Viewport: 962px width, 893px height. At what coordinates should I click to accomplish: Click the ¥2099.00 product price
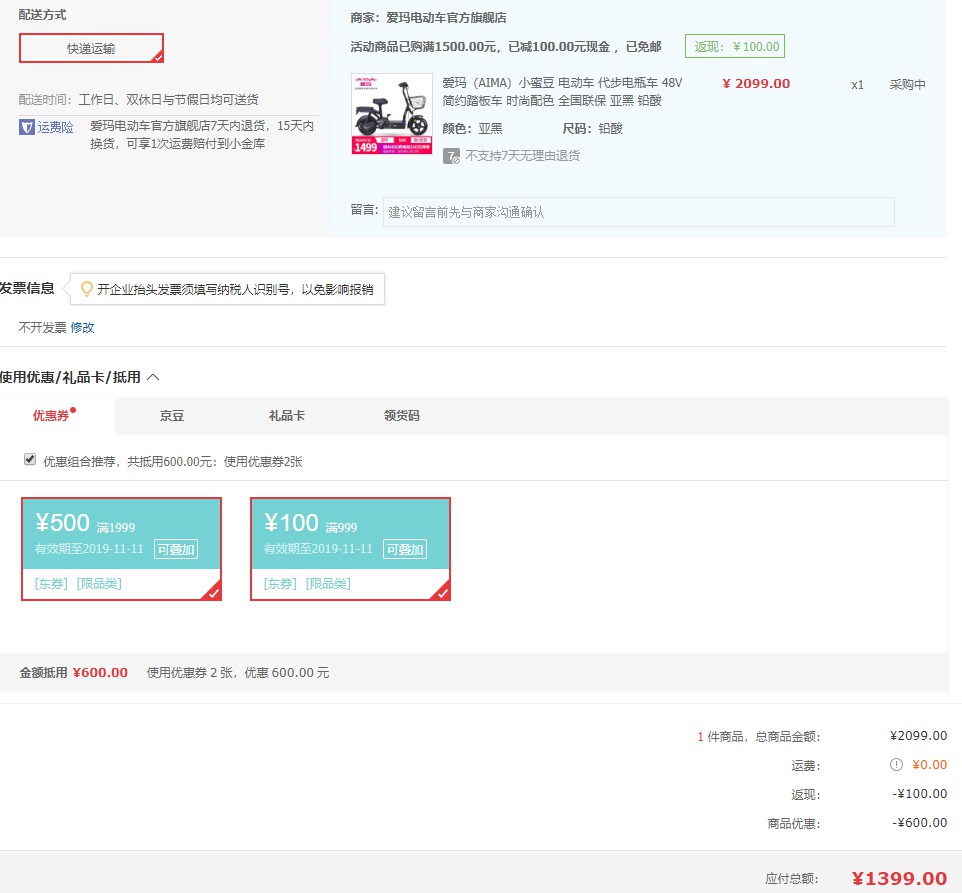(x=756, y=84)
